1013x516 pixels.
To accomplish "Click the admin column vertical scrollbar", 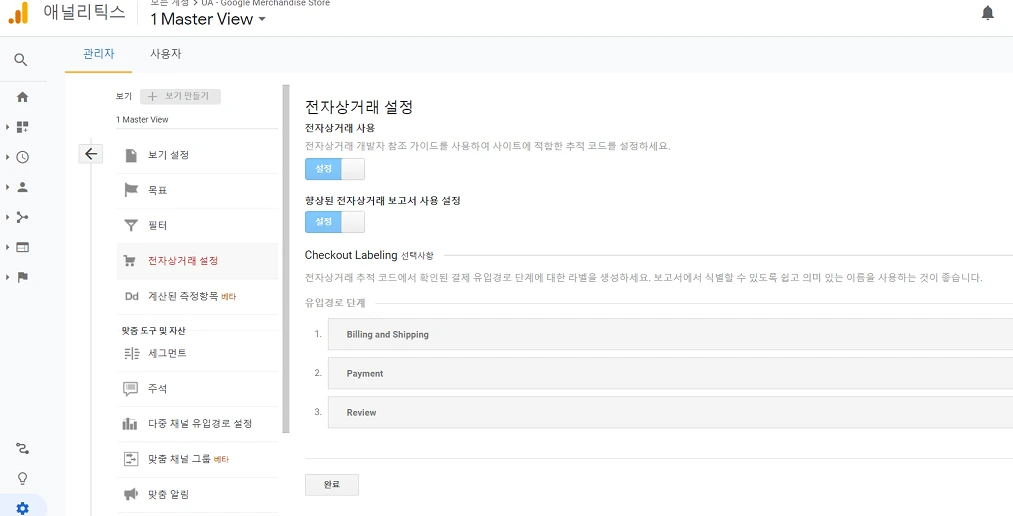I will click(286, 258).
